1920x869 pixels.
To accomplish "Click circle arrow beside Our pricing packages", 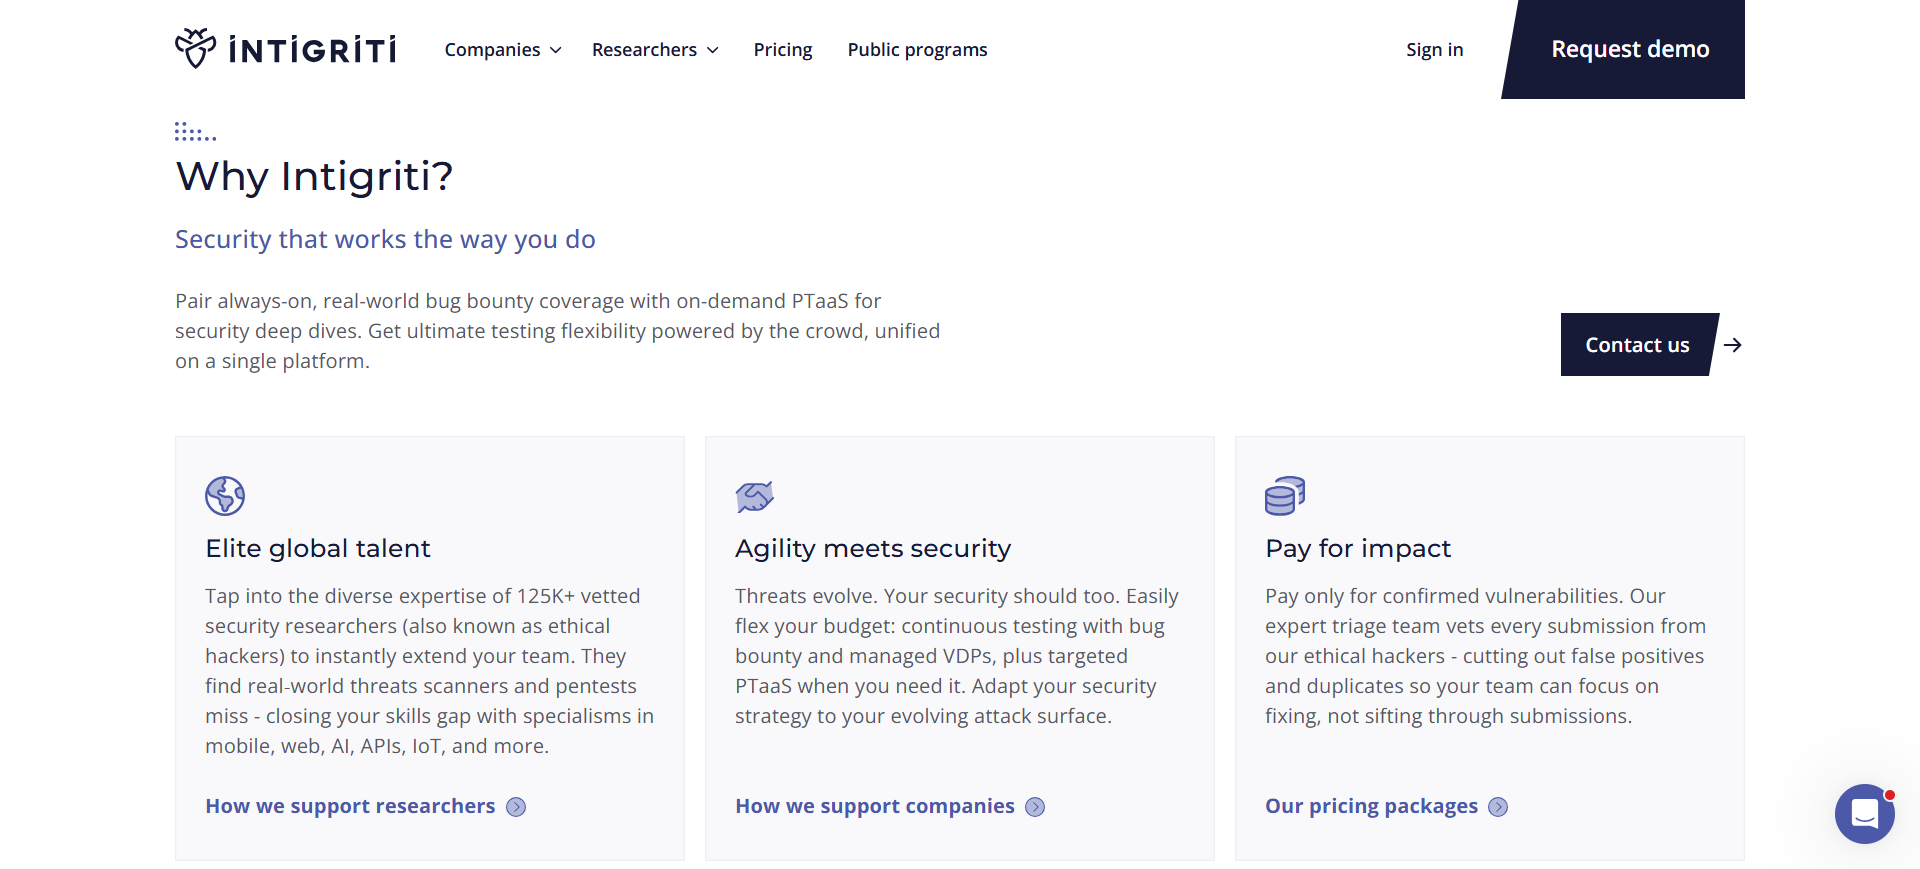I will point(1498,807).
